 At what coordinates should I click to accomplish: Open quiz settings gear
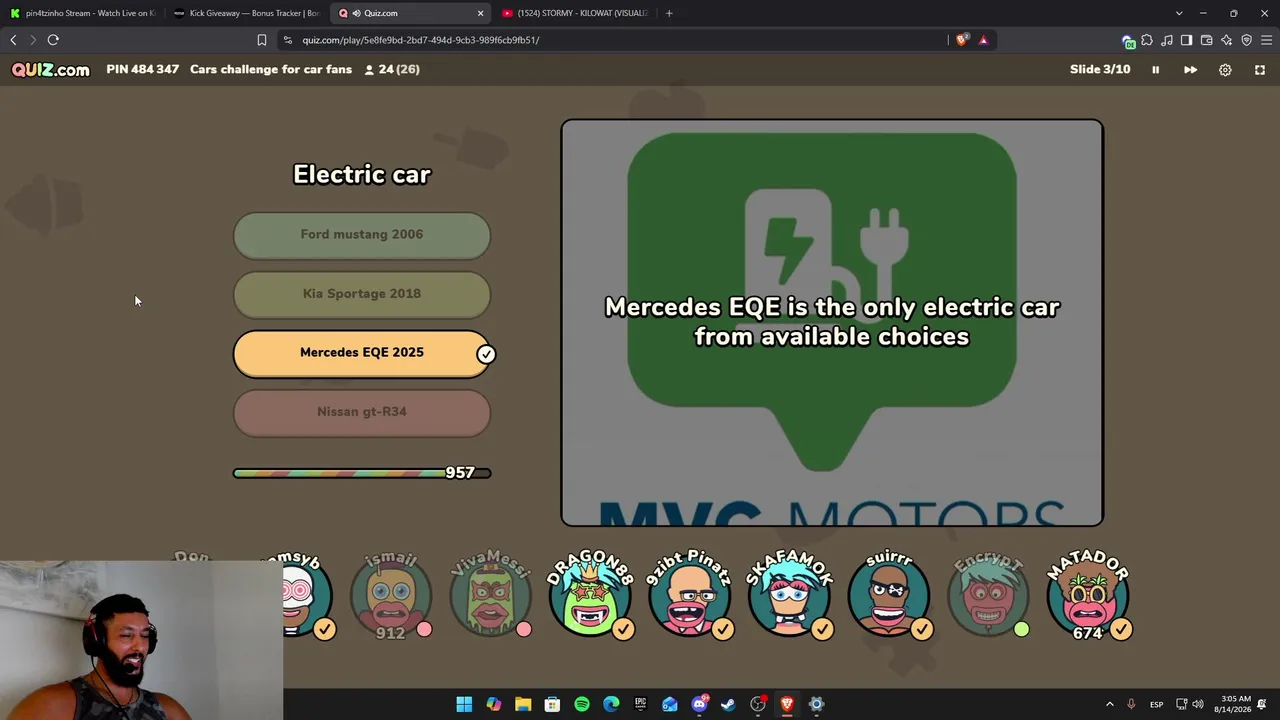point(1225,70)
